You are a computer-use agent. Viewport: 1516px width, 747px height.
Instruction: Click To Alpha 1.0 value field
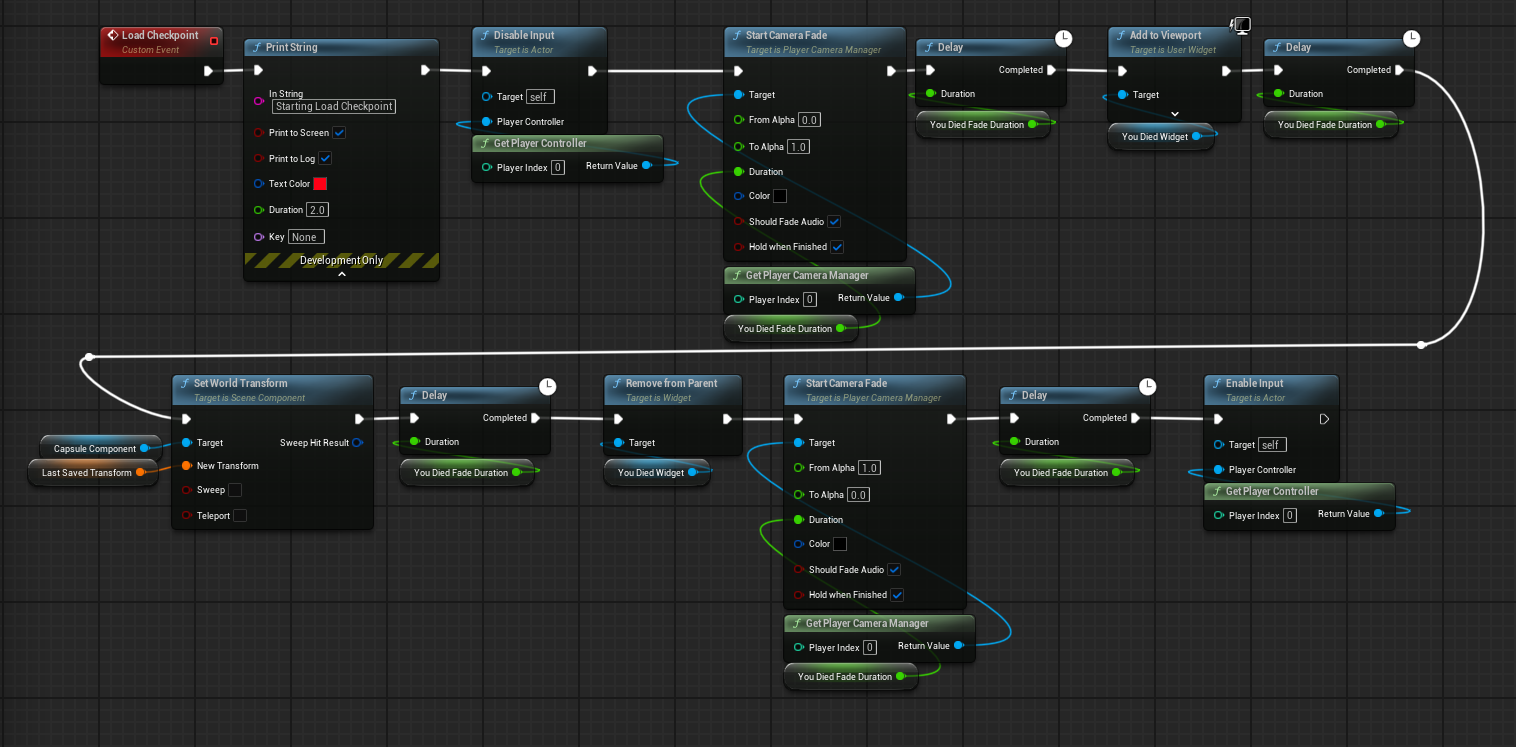coord(798,147)
